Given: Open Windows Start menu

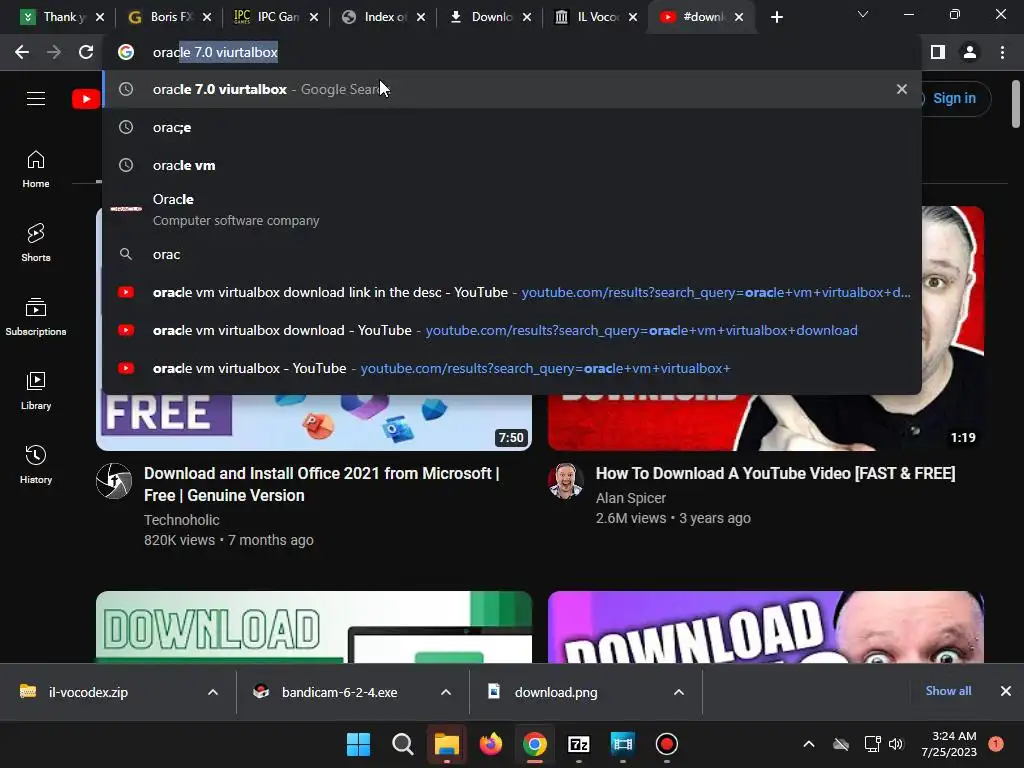Looking at the screenshot, I should [359, 744].
